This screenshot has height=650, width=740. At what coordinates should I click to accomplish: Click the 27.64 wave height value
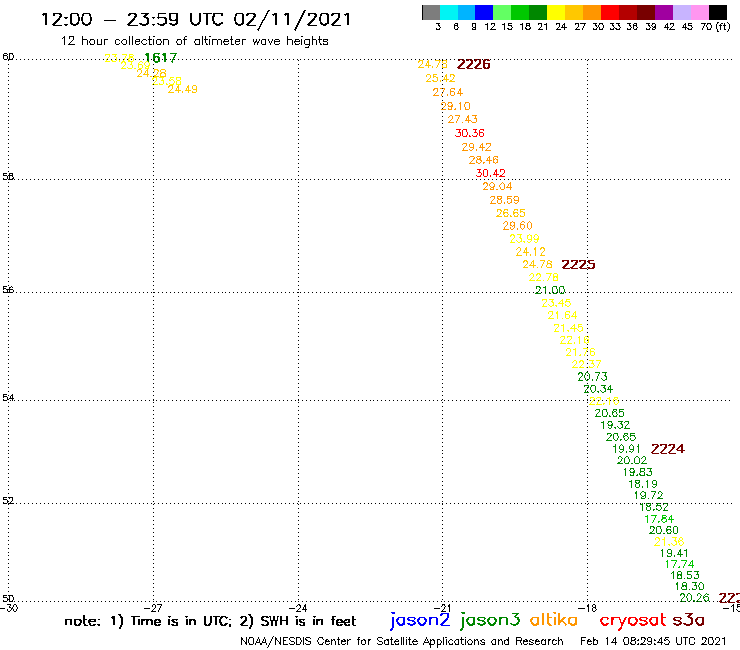click(448, 92)
